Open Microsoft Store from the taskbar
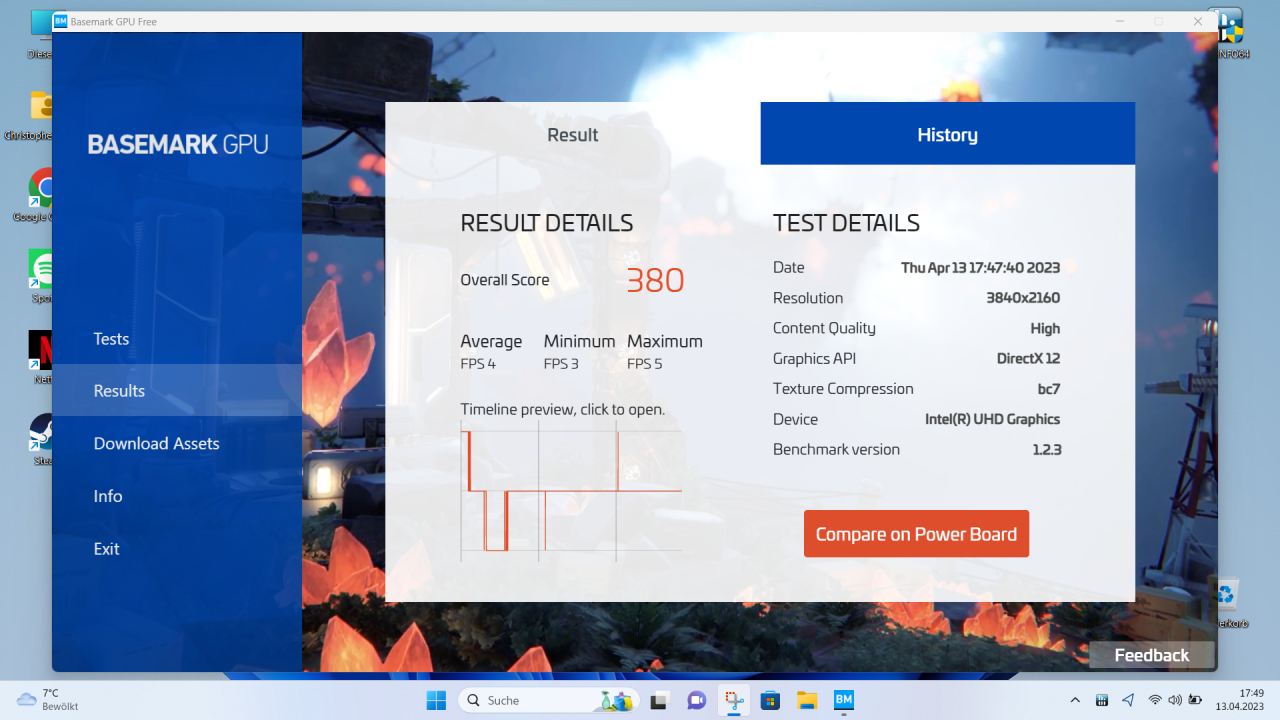The image size is (1280, 720). [770, 700]
